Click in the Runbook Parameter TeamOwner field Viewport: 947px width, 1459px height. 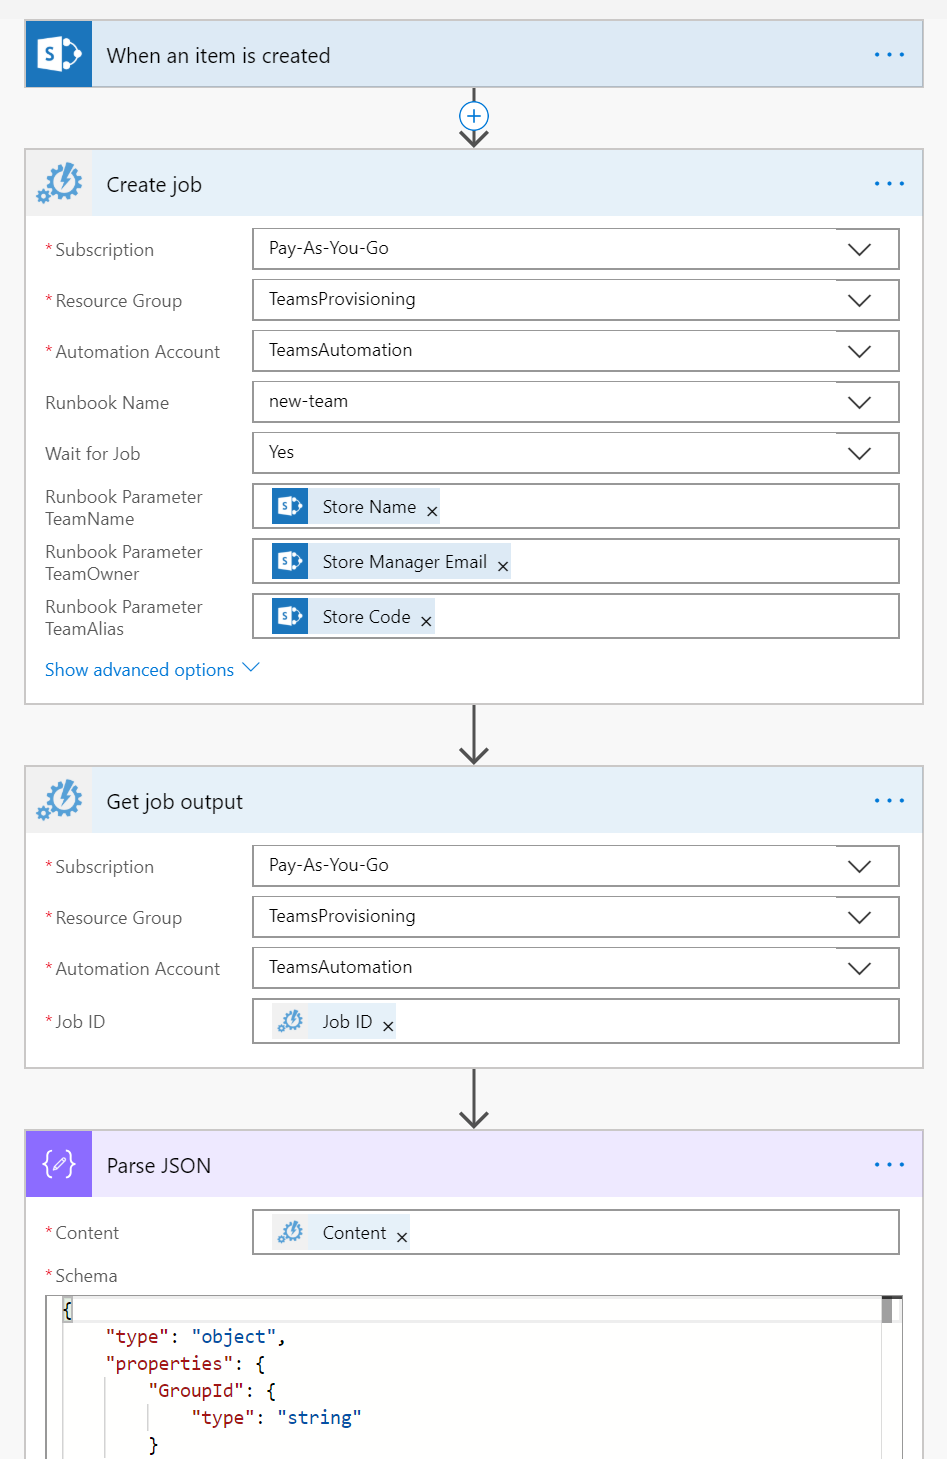(575, 561)
